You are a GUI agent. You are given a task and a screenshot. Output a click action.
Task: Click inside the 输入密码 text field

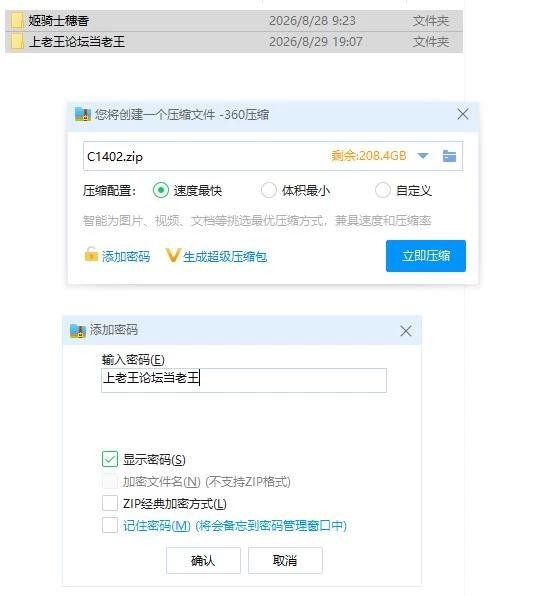coord(244,380)
